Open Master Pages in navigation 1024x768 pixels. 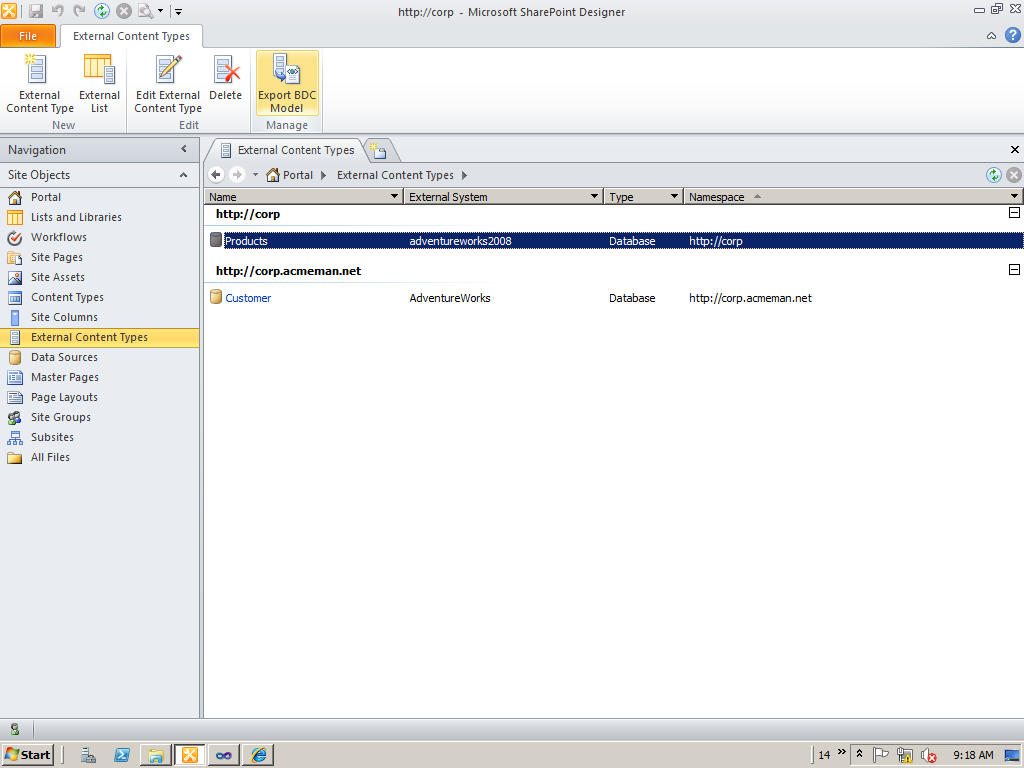(64, 377)
